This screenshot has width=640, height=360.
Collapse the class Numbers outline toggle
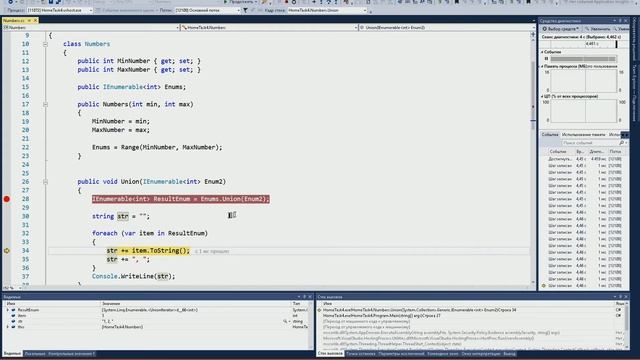pos(45,44)
